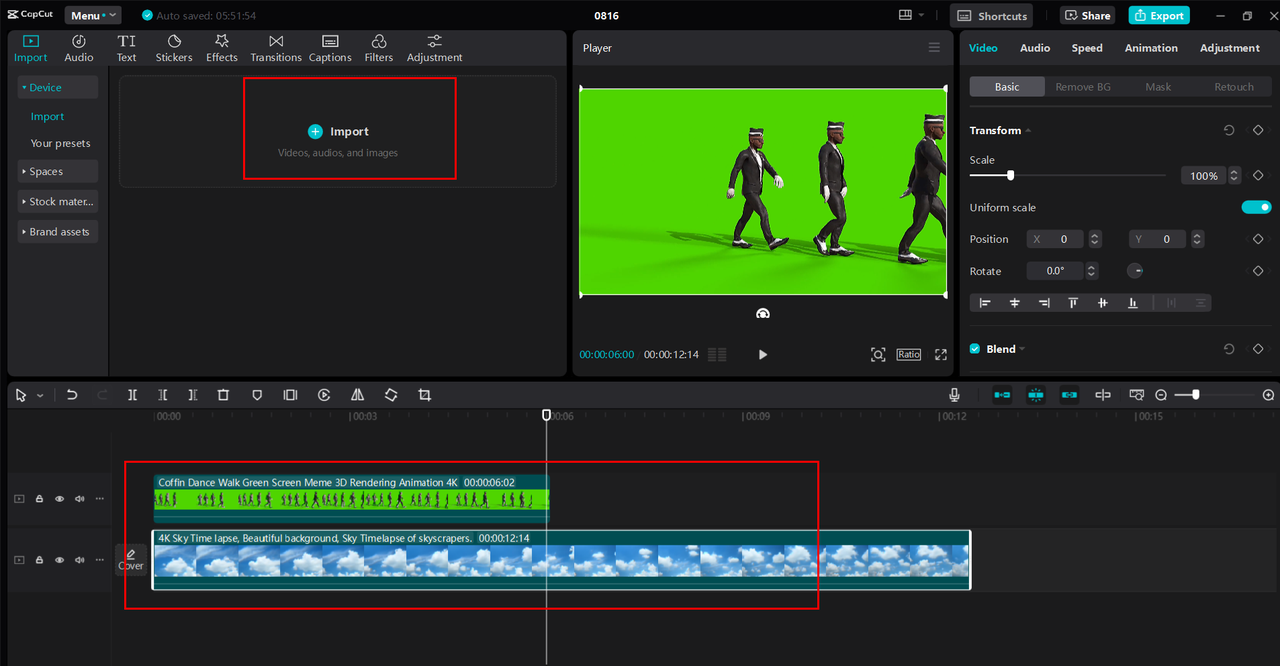1280x666 pixels.
Task: Collapse the Device tree section
Action: point(57,87)
